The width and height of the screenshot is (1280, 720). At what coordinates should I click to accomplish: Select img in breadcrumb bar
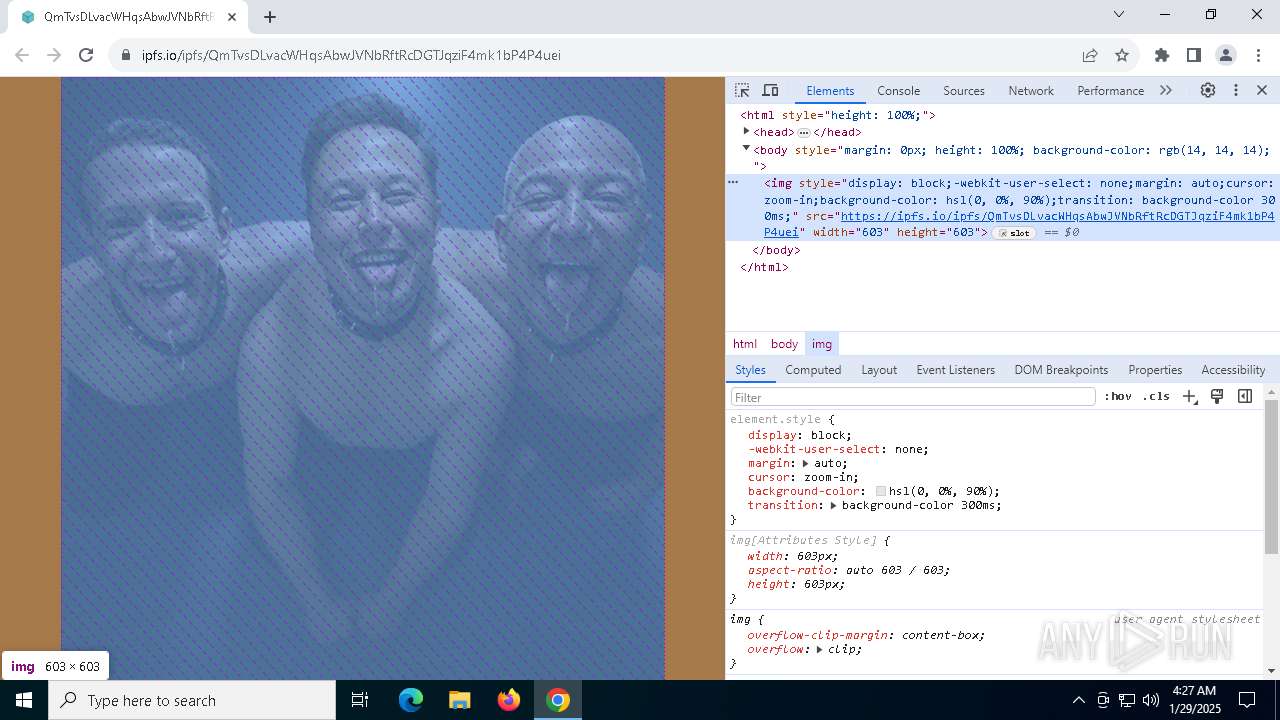(x=822, y=344)
